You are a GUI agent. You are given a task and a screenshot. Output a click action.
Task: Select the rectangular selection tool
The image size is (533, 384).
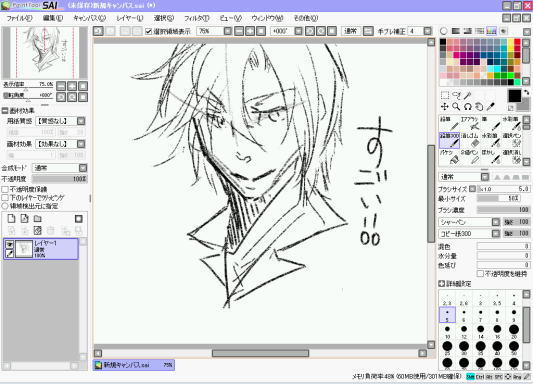coord(445,95)
